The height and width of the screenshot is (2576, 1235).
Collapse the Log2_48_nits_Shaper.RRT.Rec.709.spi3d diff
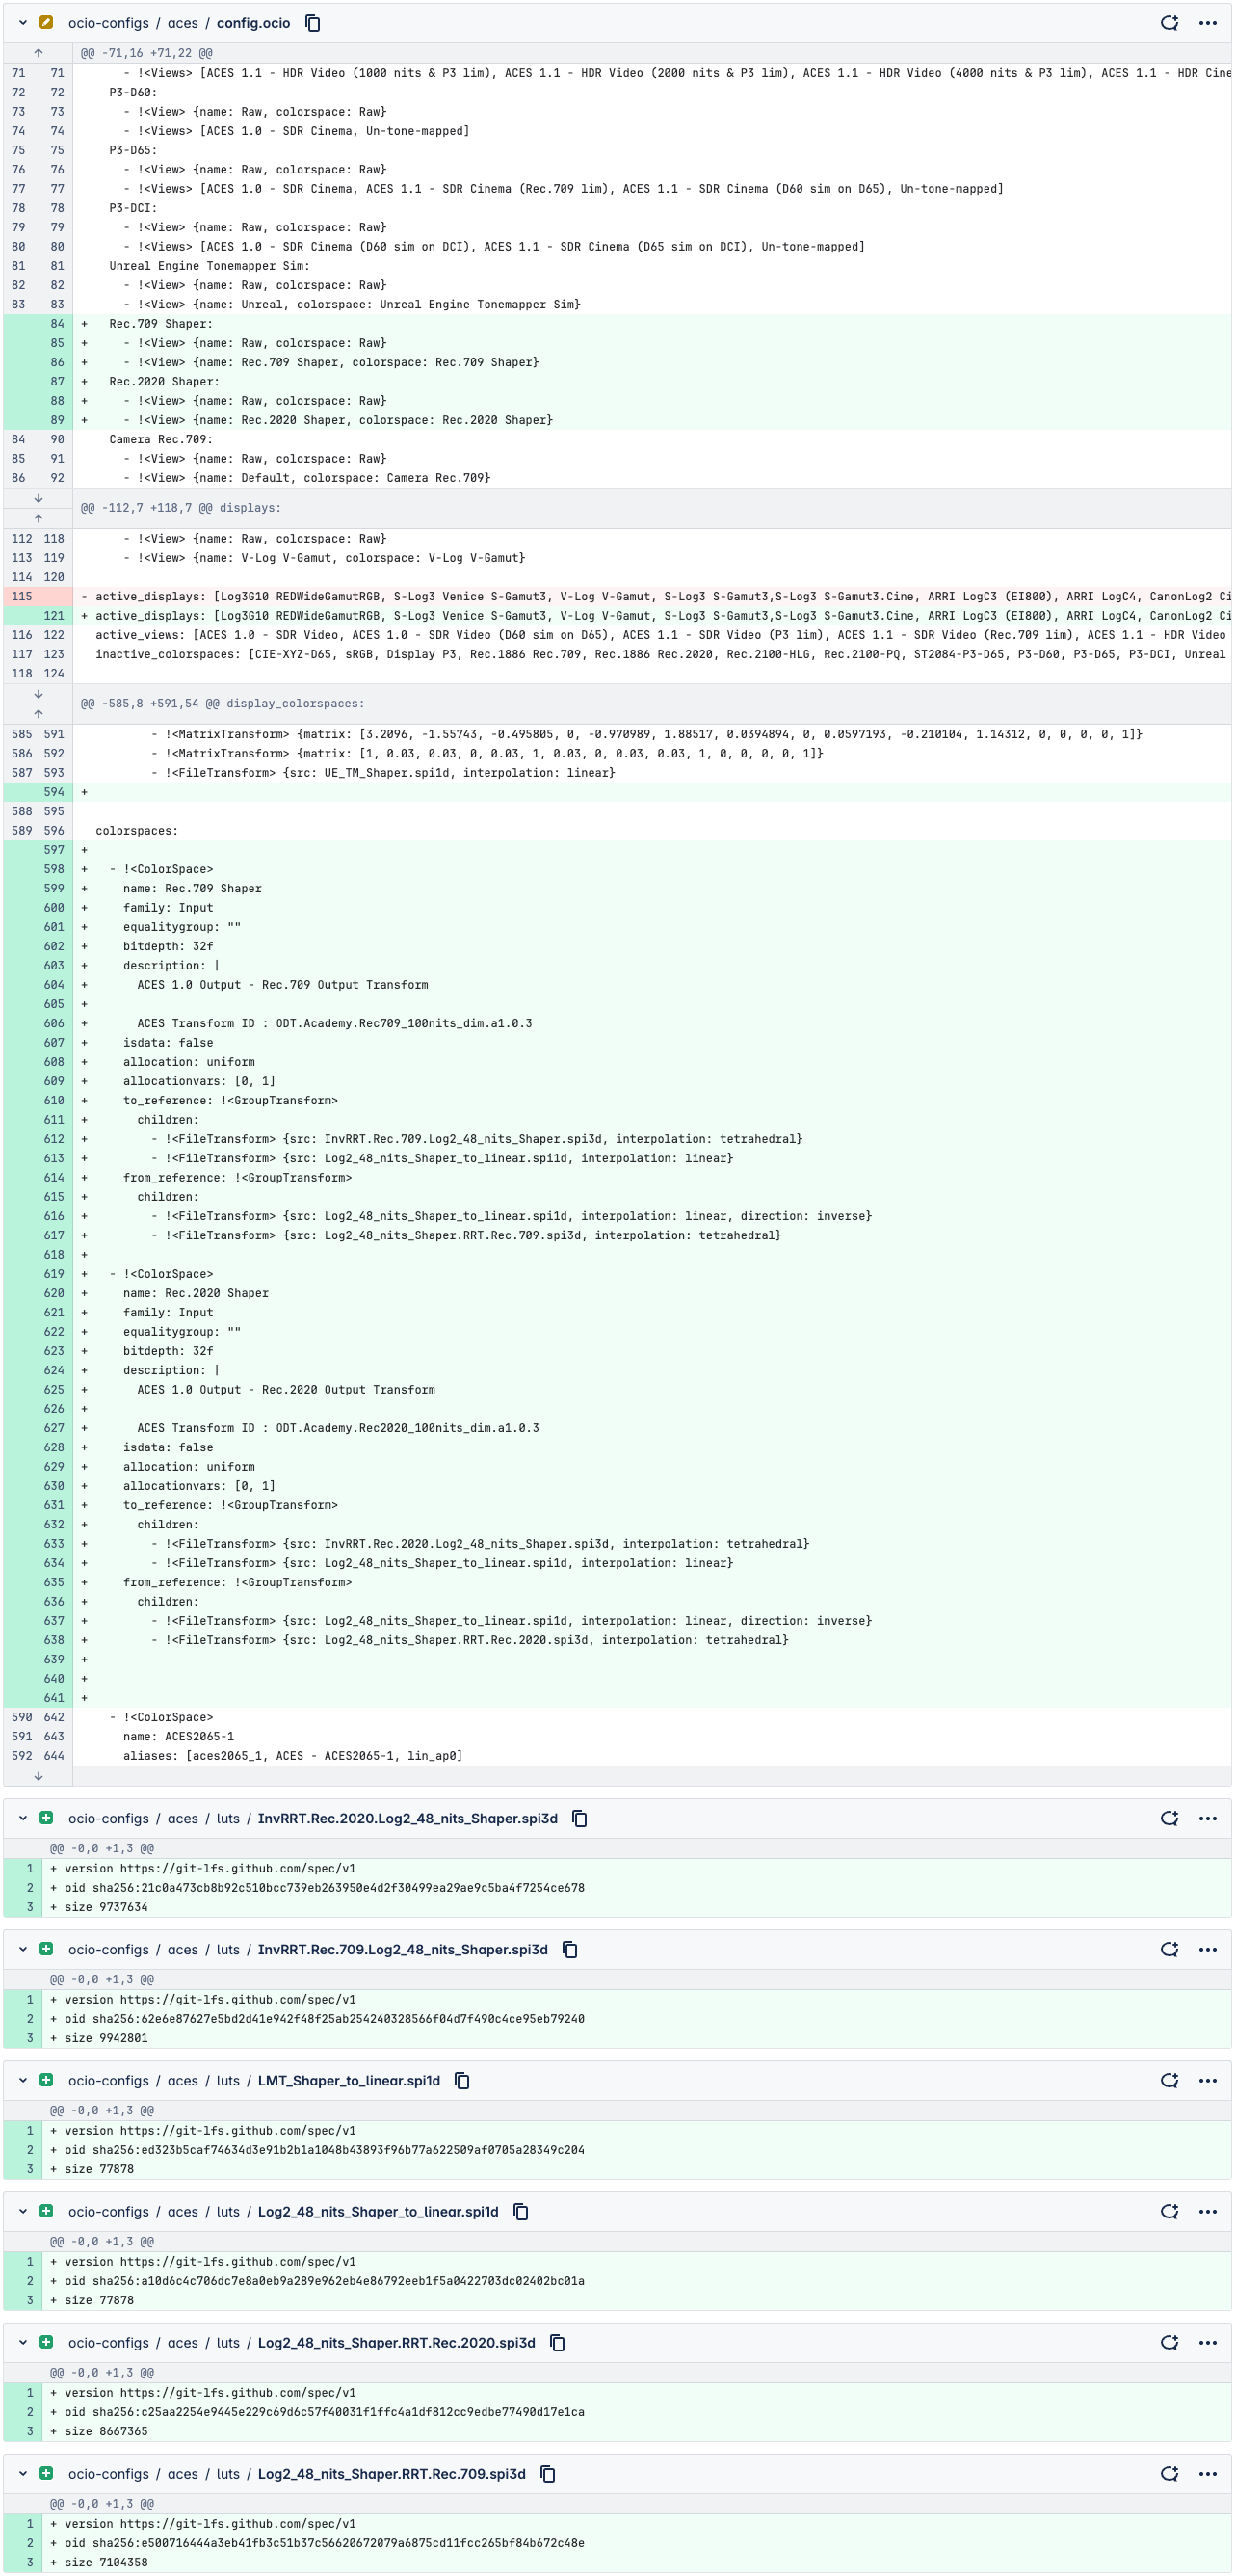(x=23, y=2473)
